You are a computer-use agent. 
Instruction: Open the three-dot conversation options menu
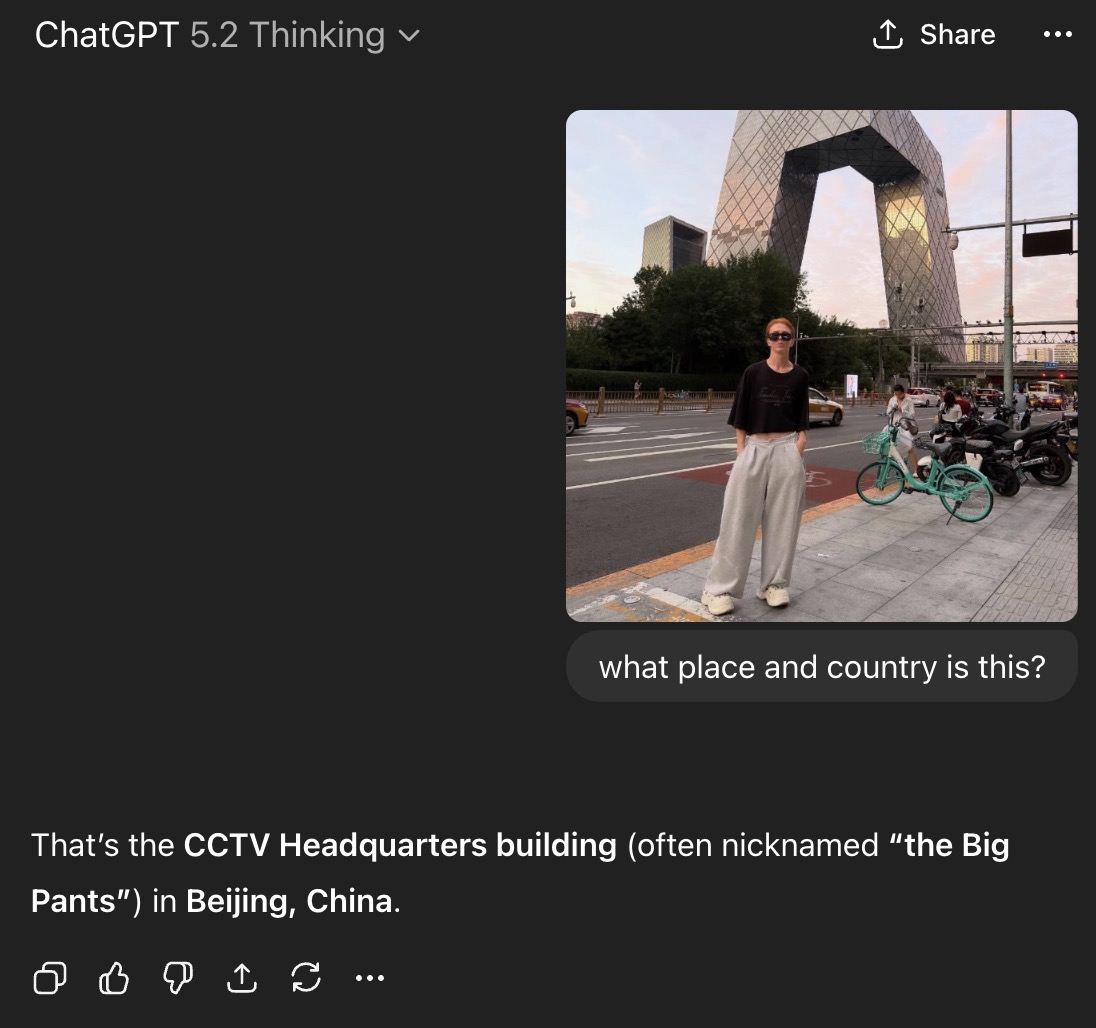(x=1058, y=34)
